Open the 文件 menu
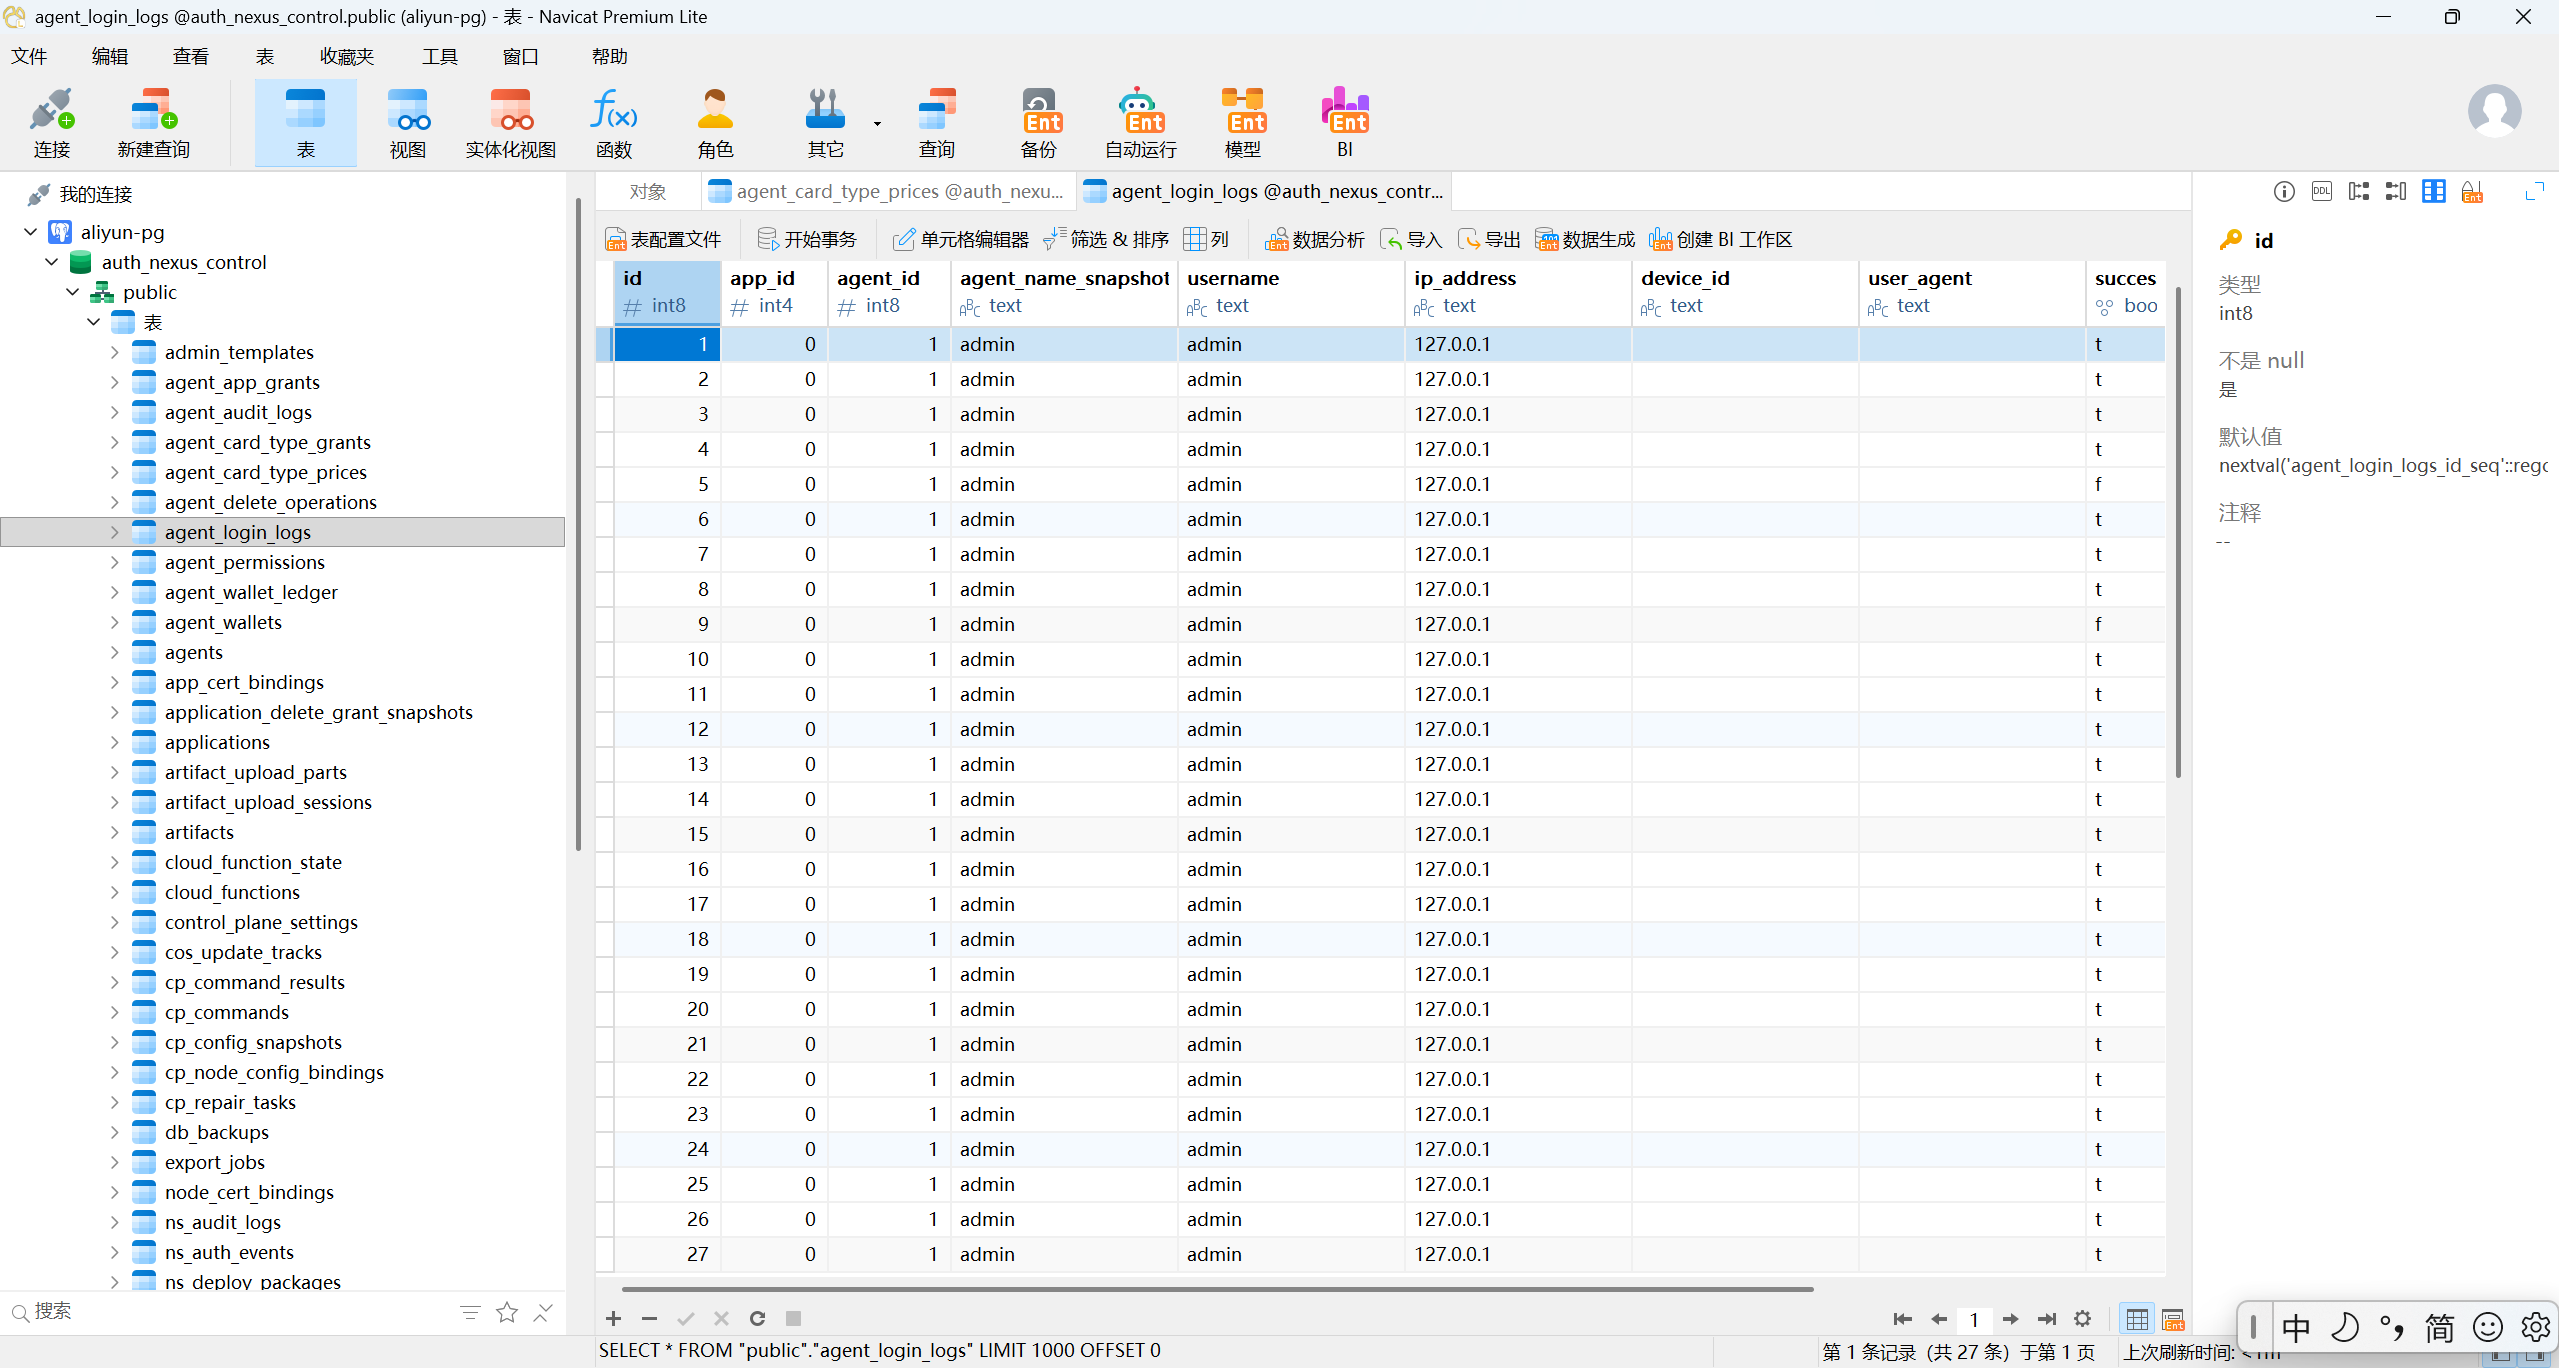This screenshot has height=1368, width=2559. (29, 56)
